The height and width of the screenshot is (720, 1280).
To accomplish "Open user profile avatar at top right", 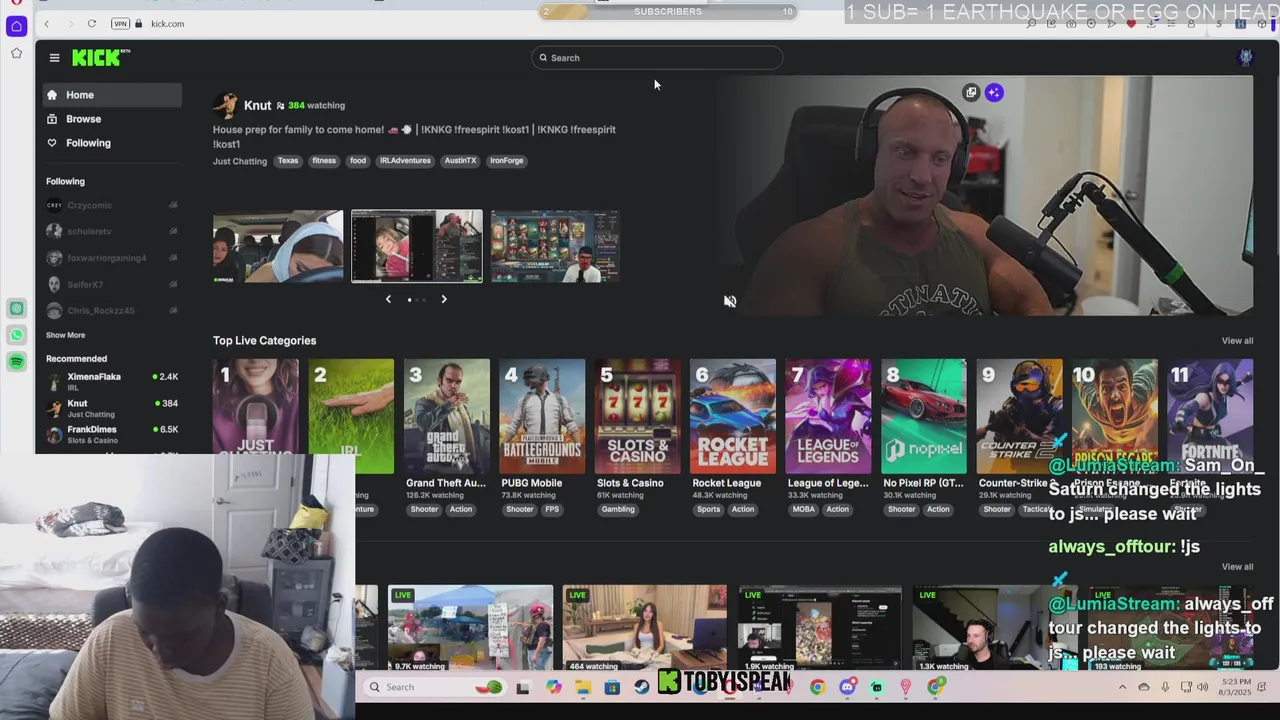I will coord(1245,58).
